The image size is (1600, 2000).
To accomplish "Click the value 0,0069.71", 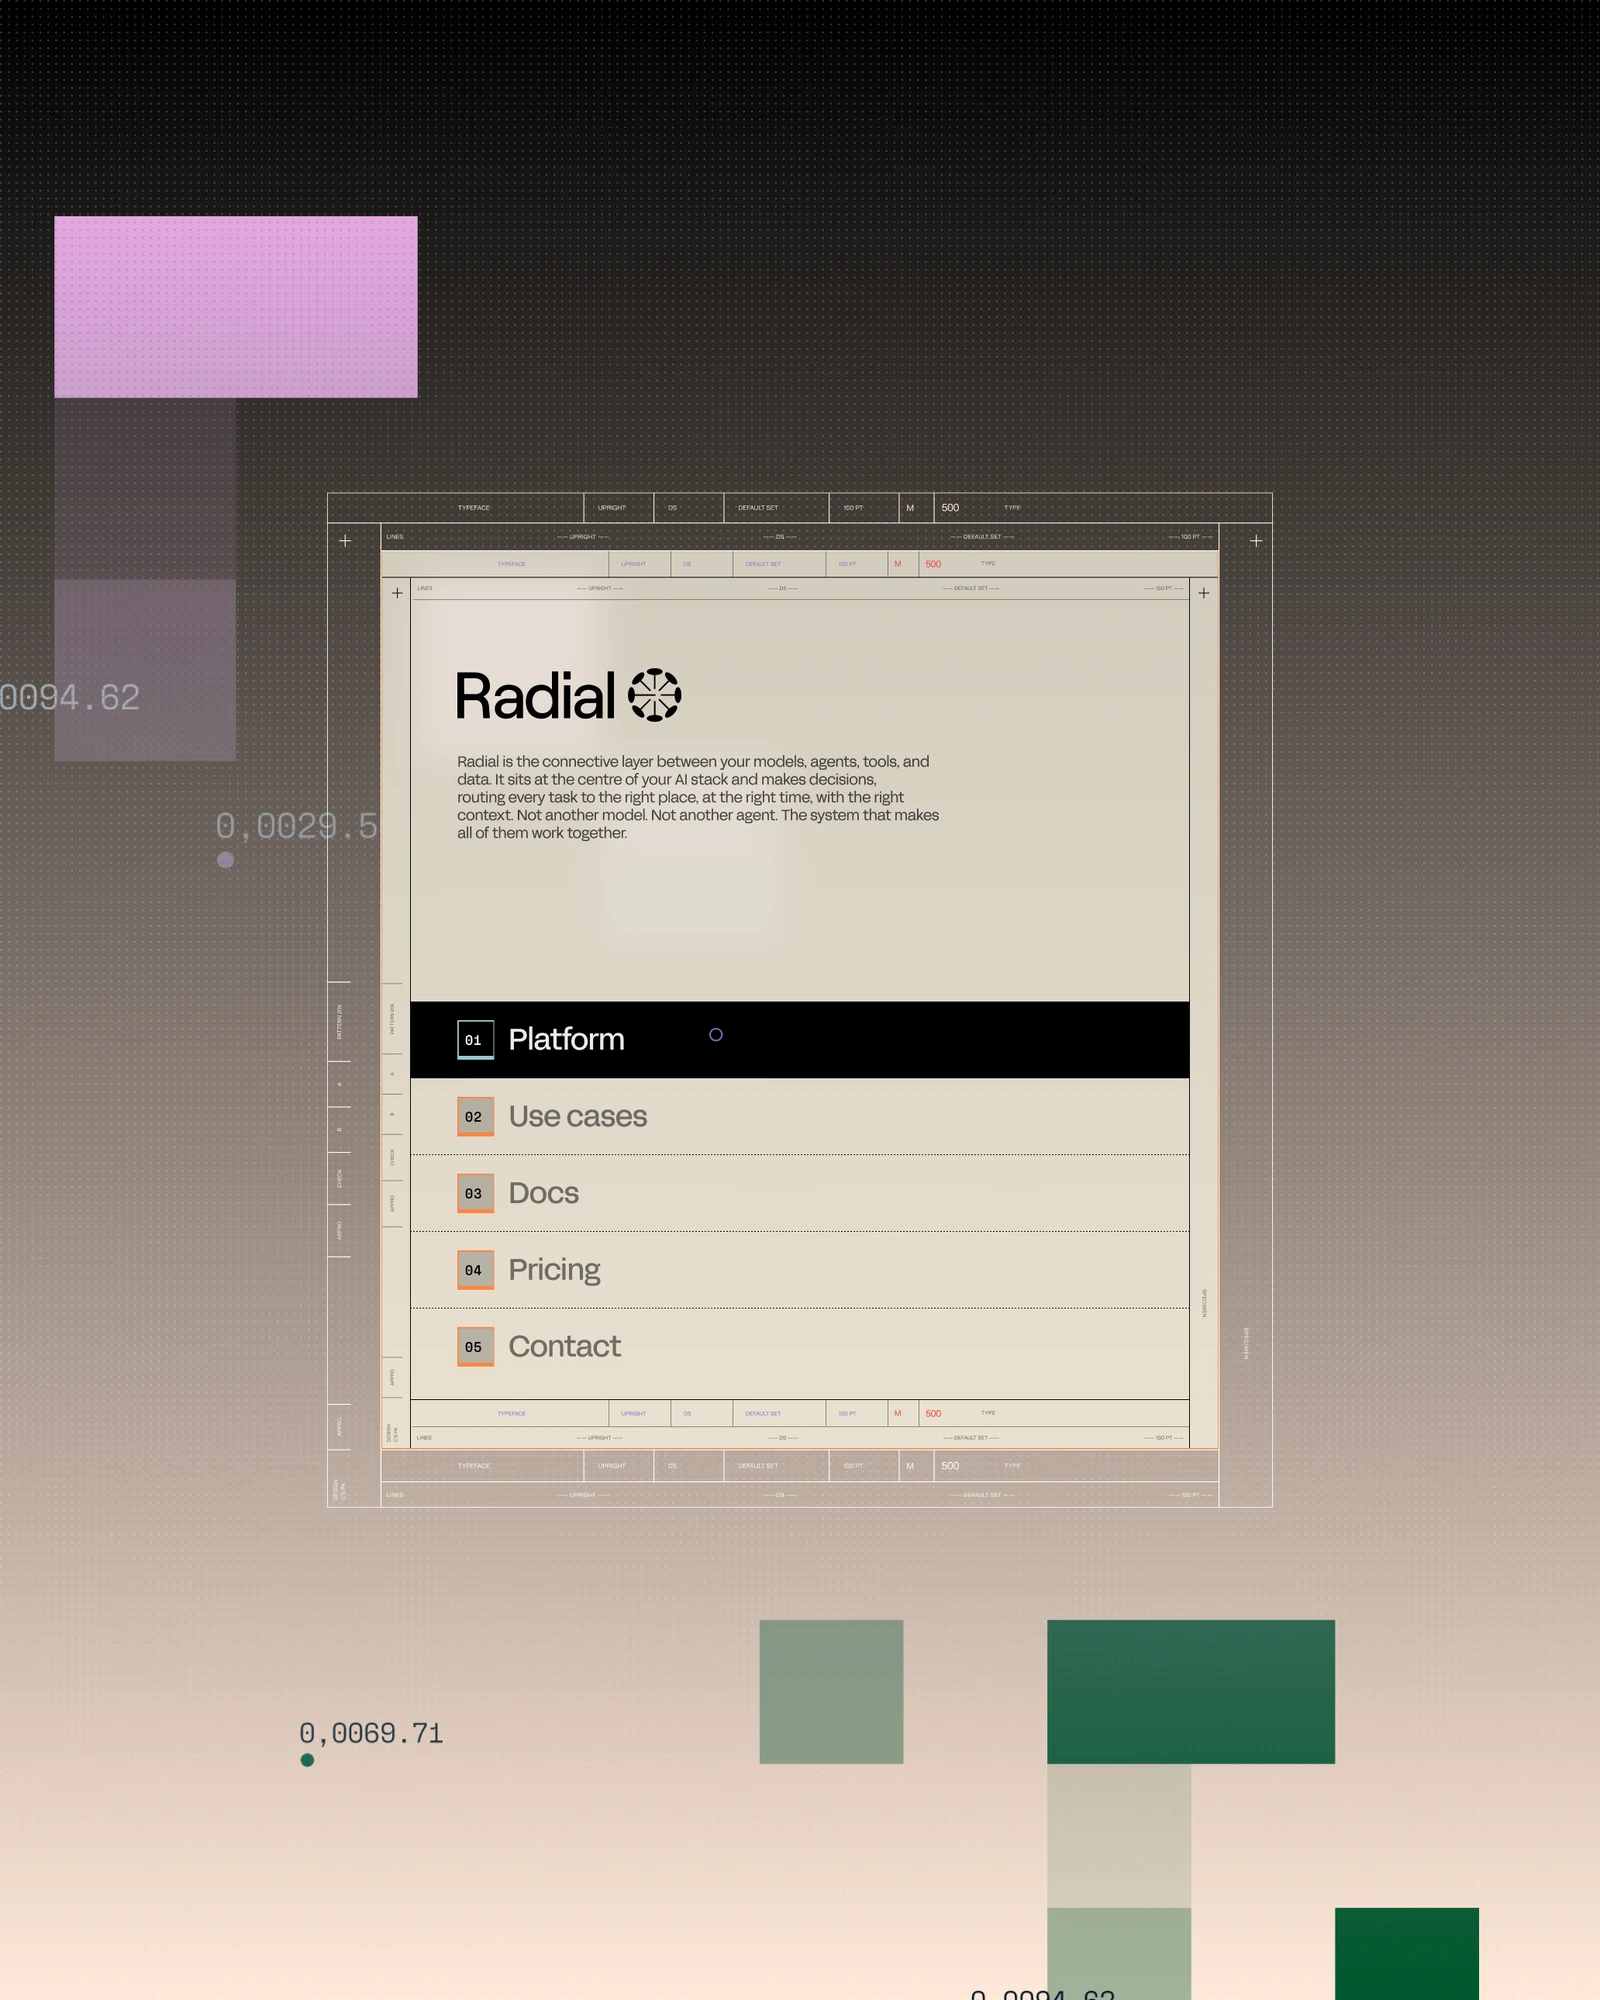I will pos(371,1733).
